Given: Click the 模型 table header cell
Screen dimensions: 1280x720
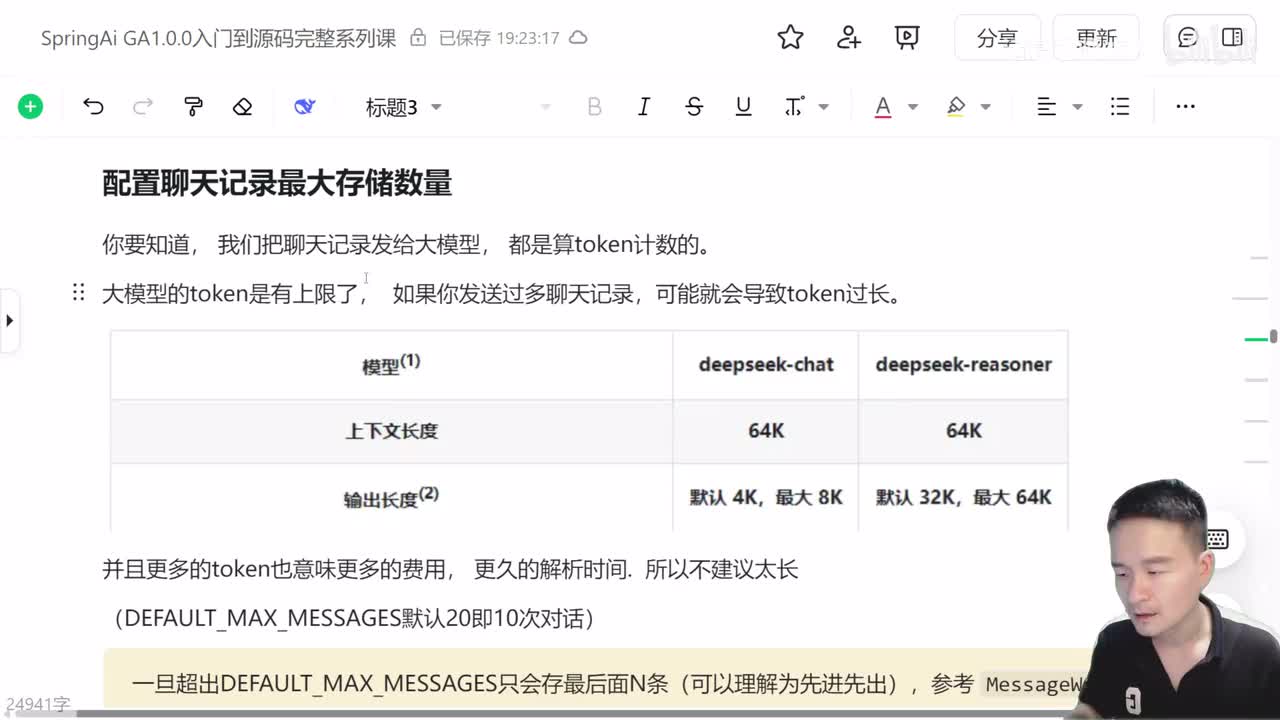Looking at the screenshot, I should (x=392, y=365).
